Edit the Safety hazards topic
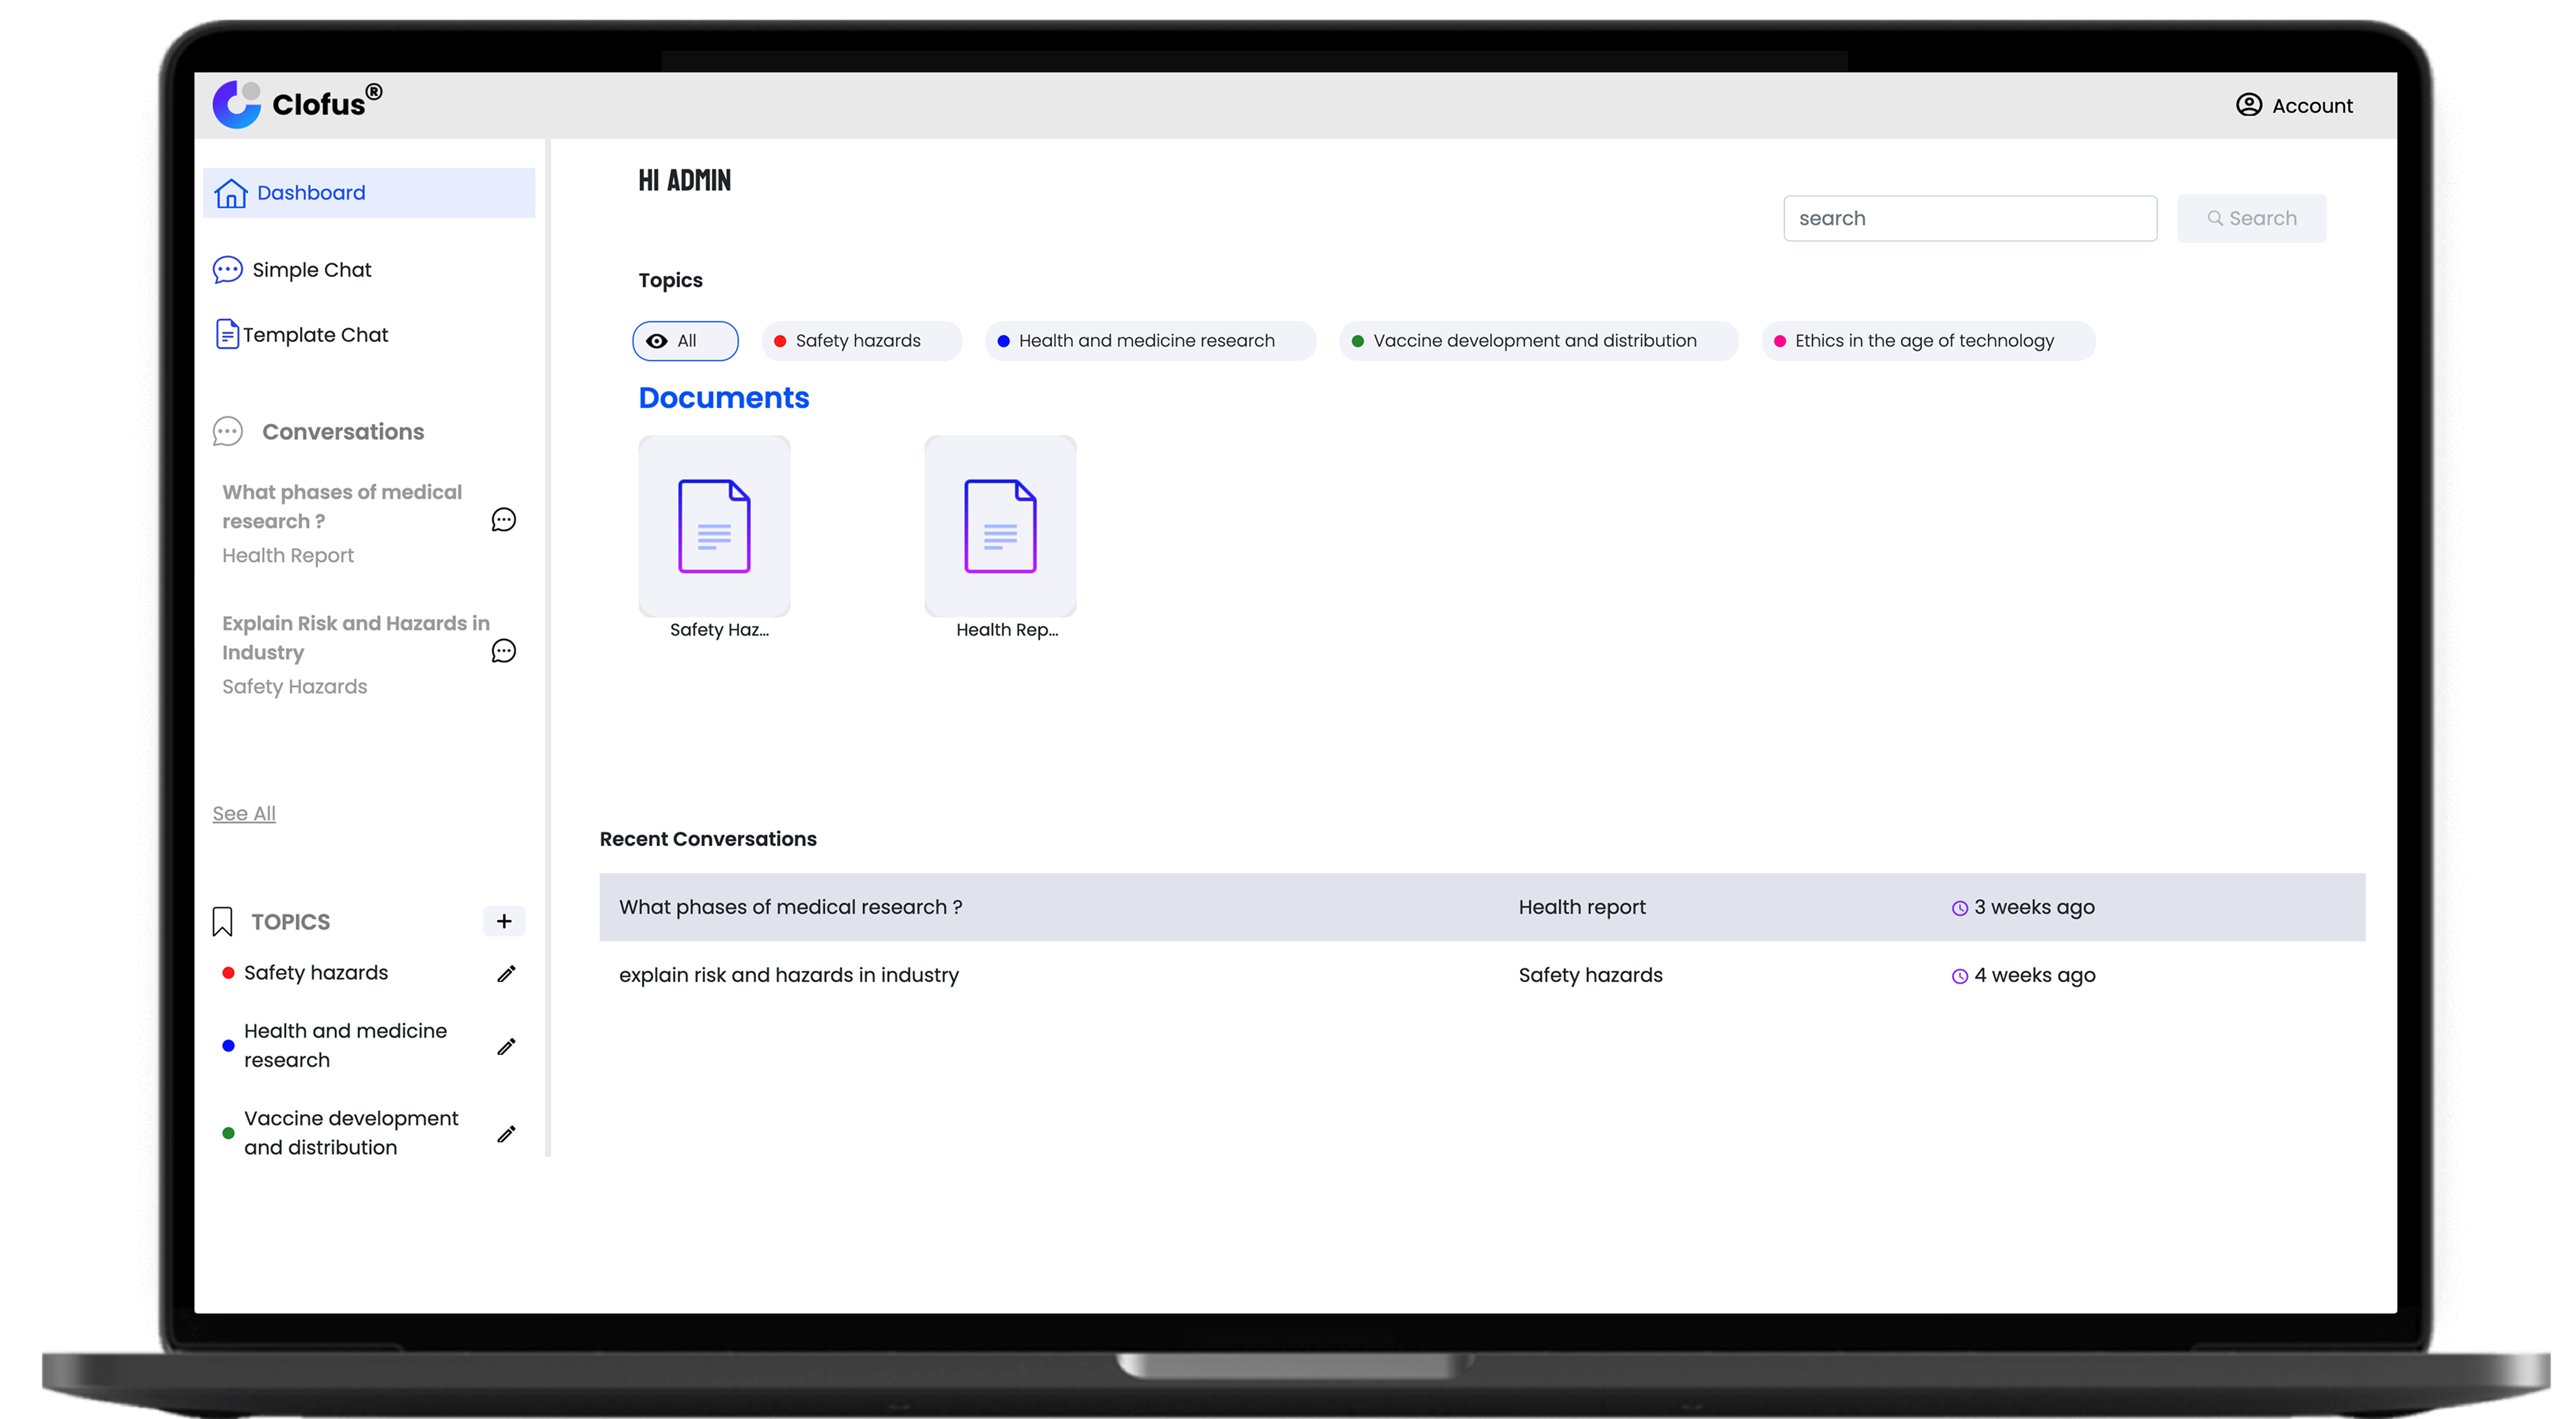This screenshot has height=1419, width=2576. pyautogui.click(x=506, y=973)
